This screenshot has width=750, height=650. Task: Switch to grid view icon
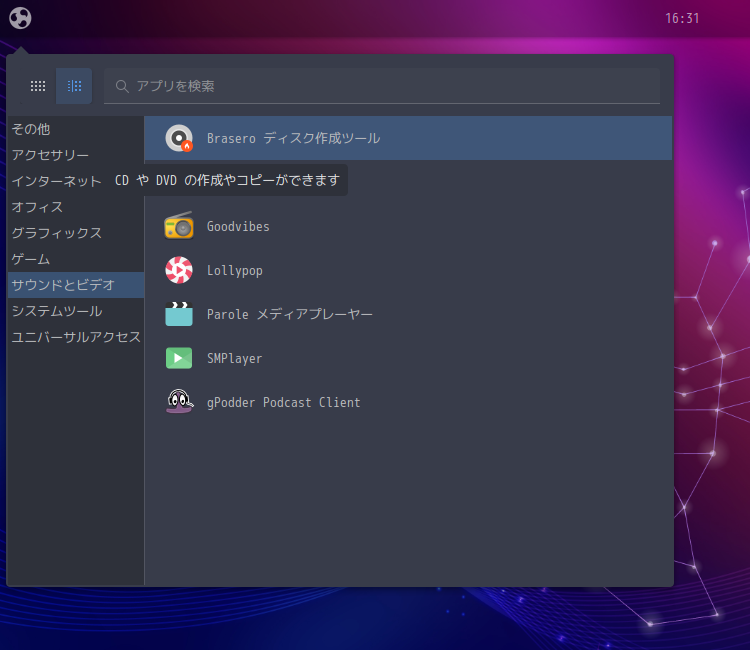click(x=38, y=86)
